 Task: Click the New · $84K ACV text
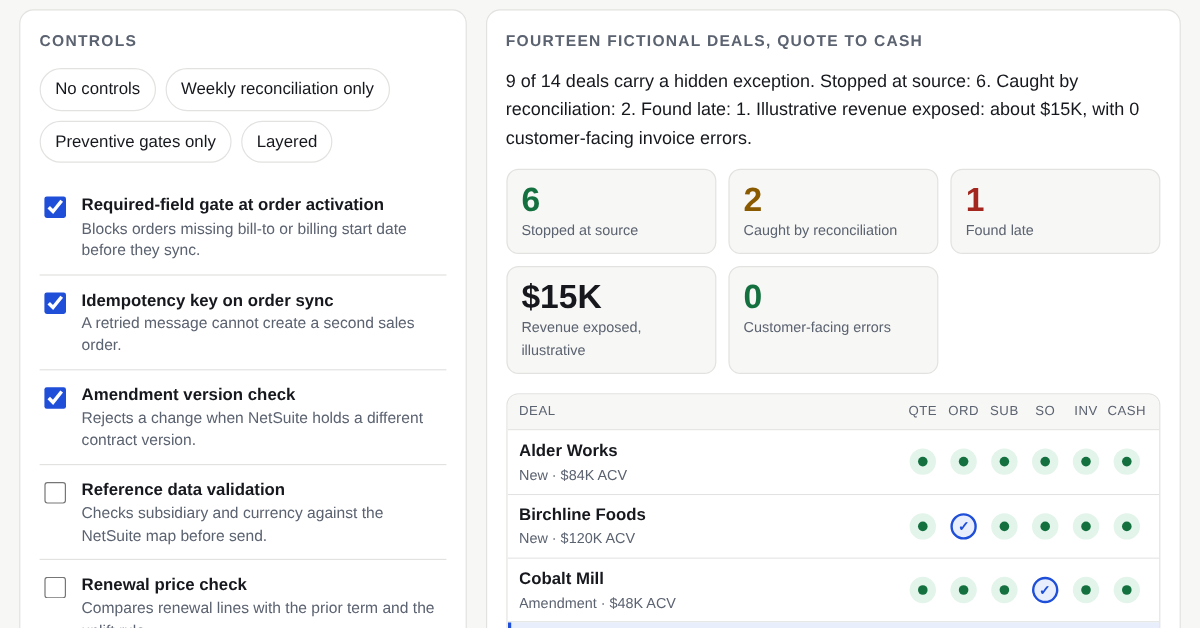(573, 475)
